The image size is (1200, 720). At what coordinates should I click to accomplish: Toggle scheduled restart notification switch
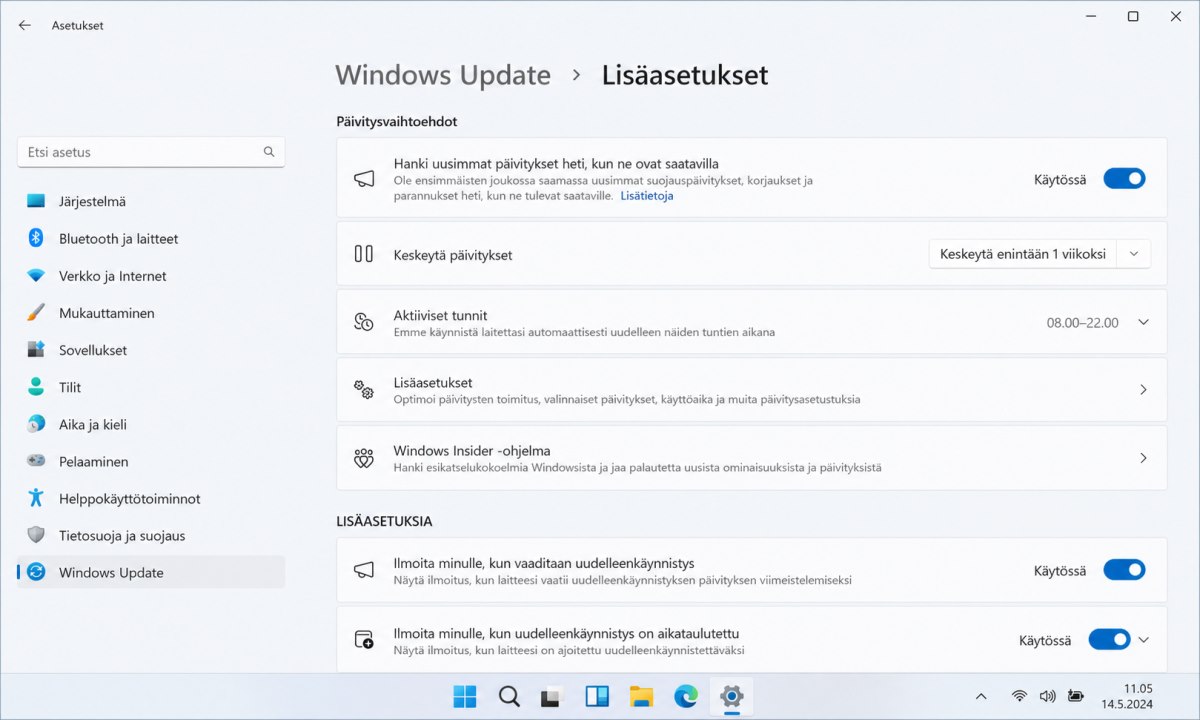click(1109, 639)
